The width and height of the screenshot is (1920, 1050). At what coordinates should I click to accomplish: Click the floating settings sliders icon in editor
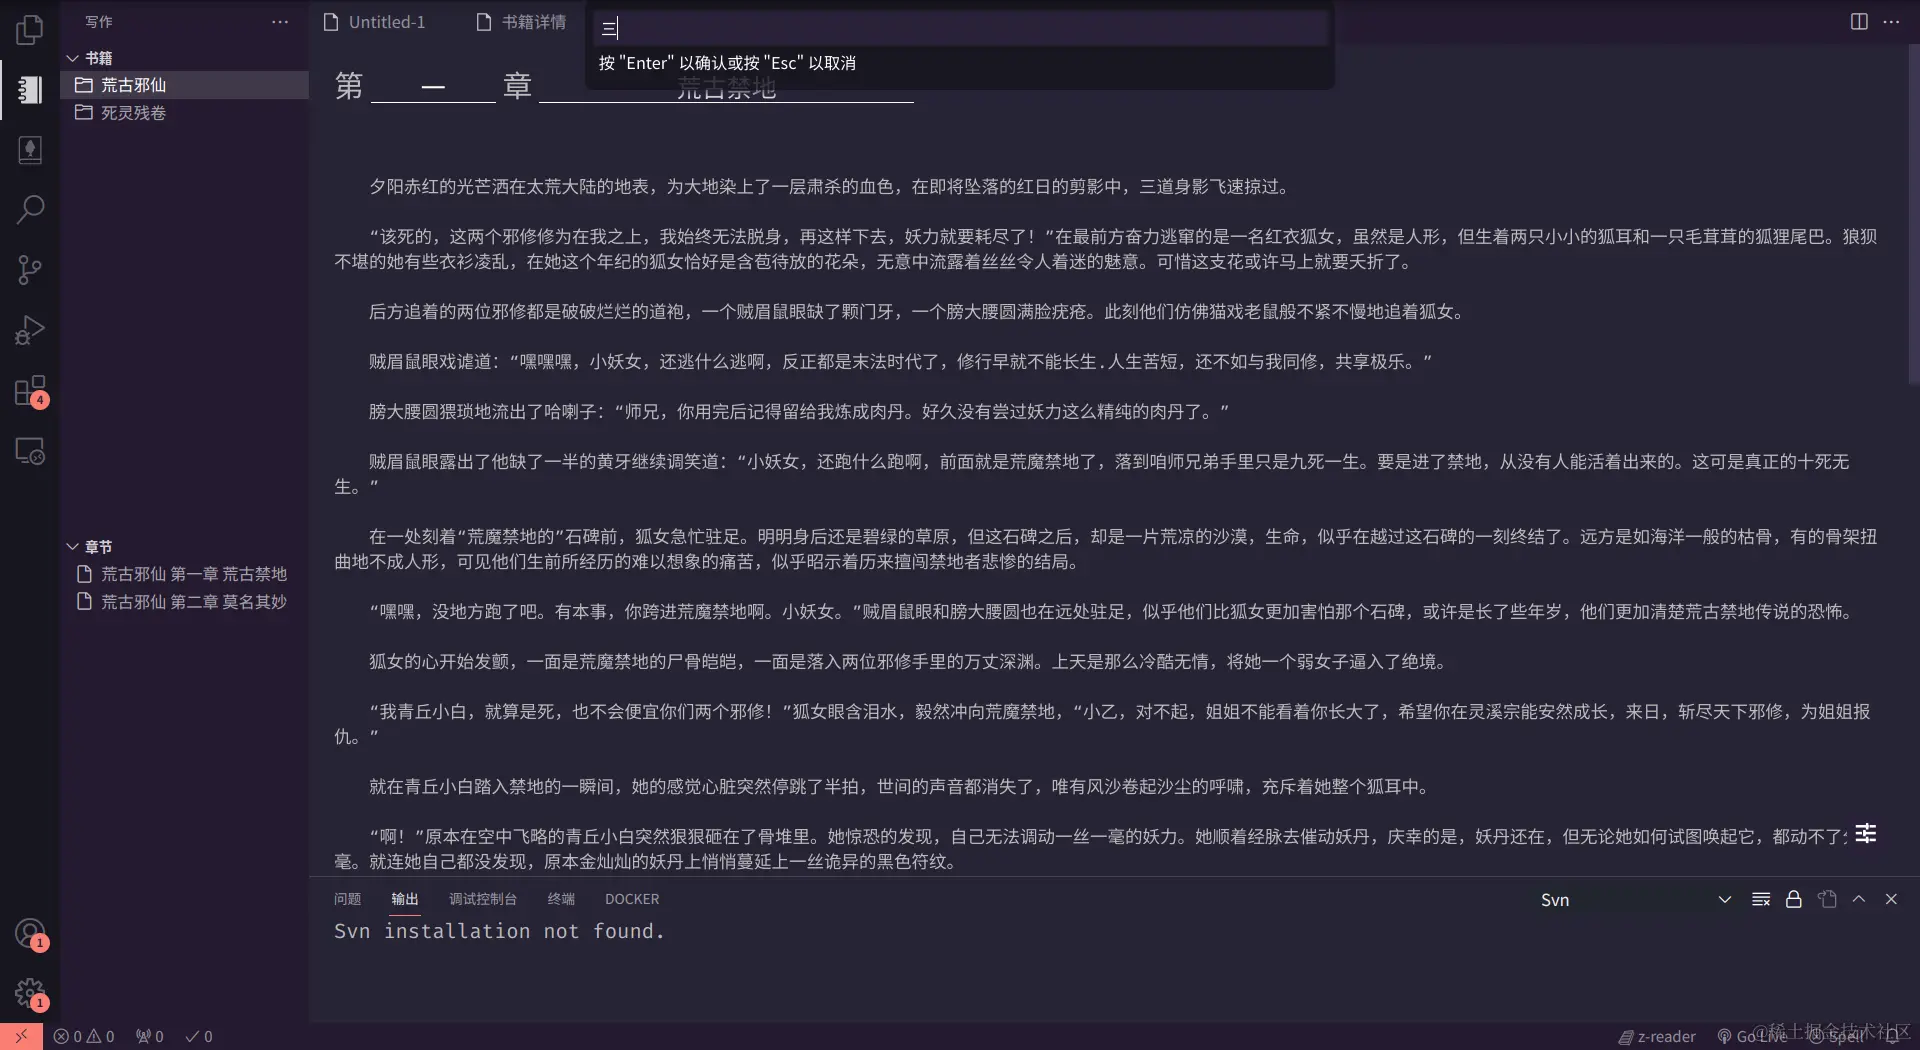(1866, 833)
